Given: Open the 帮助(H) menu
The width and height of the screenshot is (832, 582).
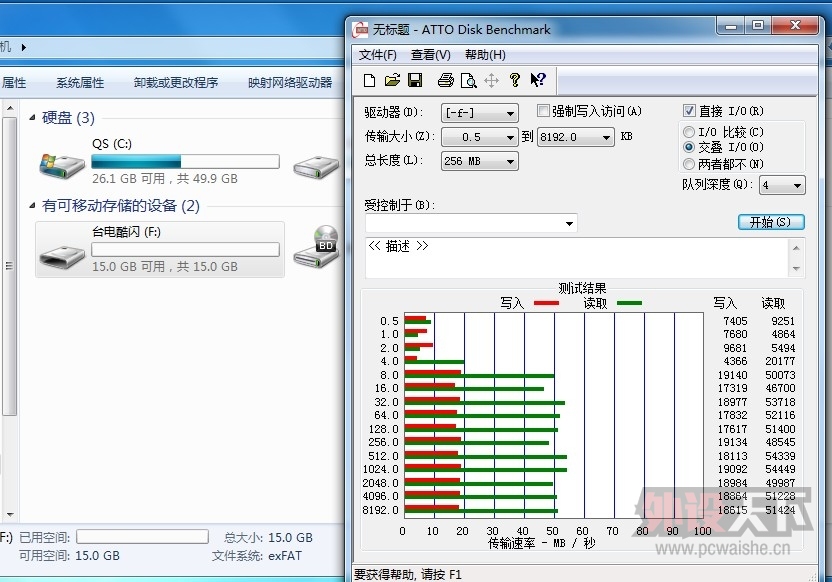Looking at the screenshot, I should click(485, 55).
